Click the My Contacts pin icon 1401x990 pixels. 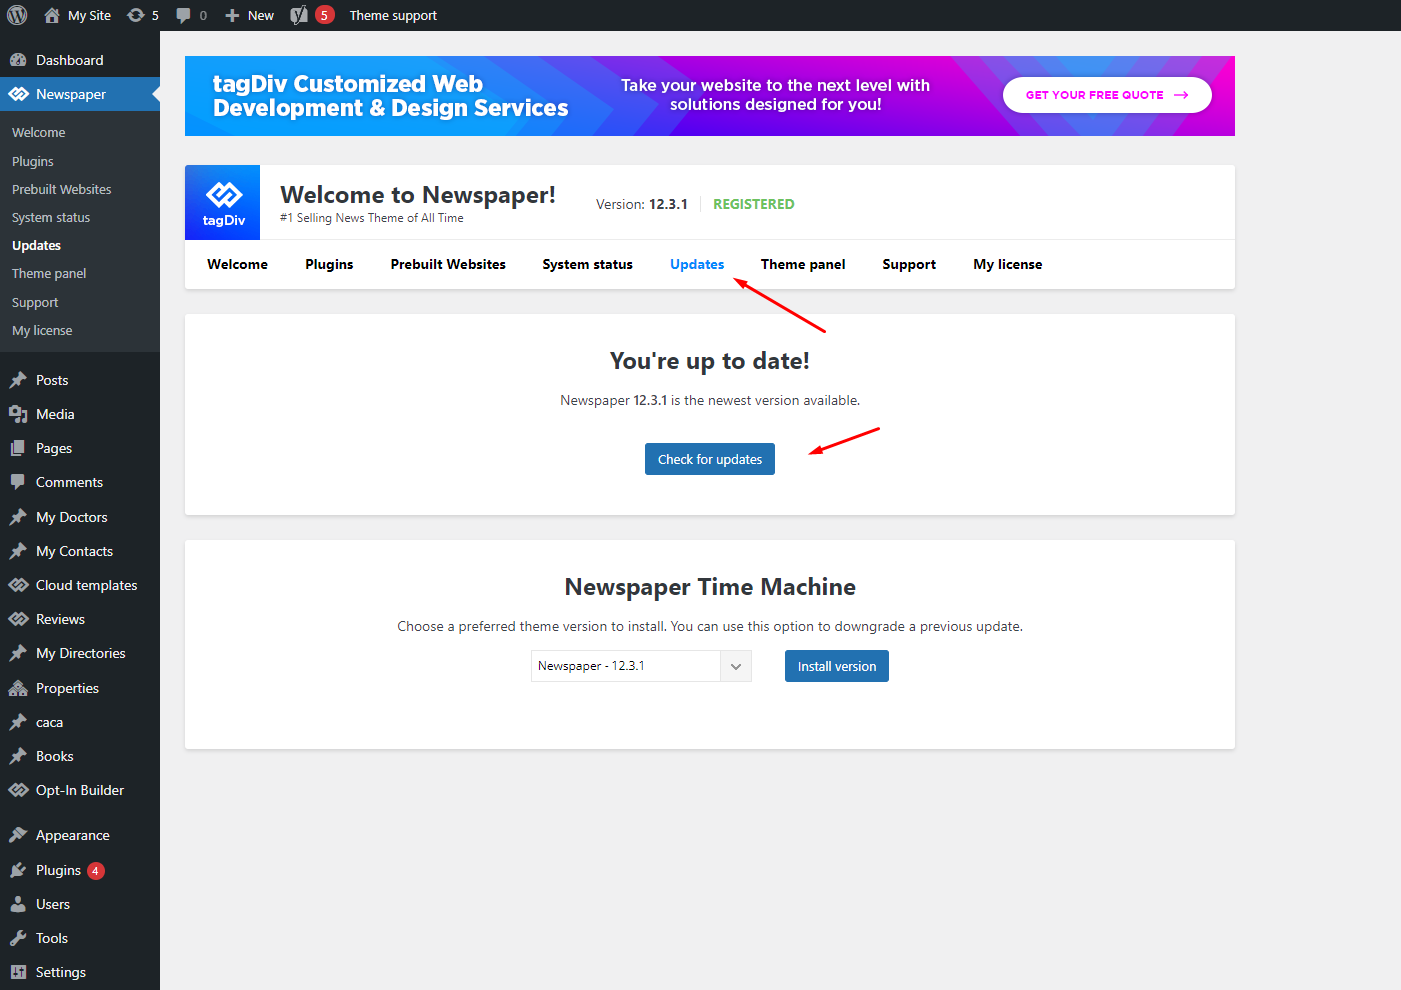point(18,551)
